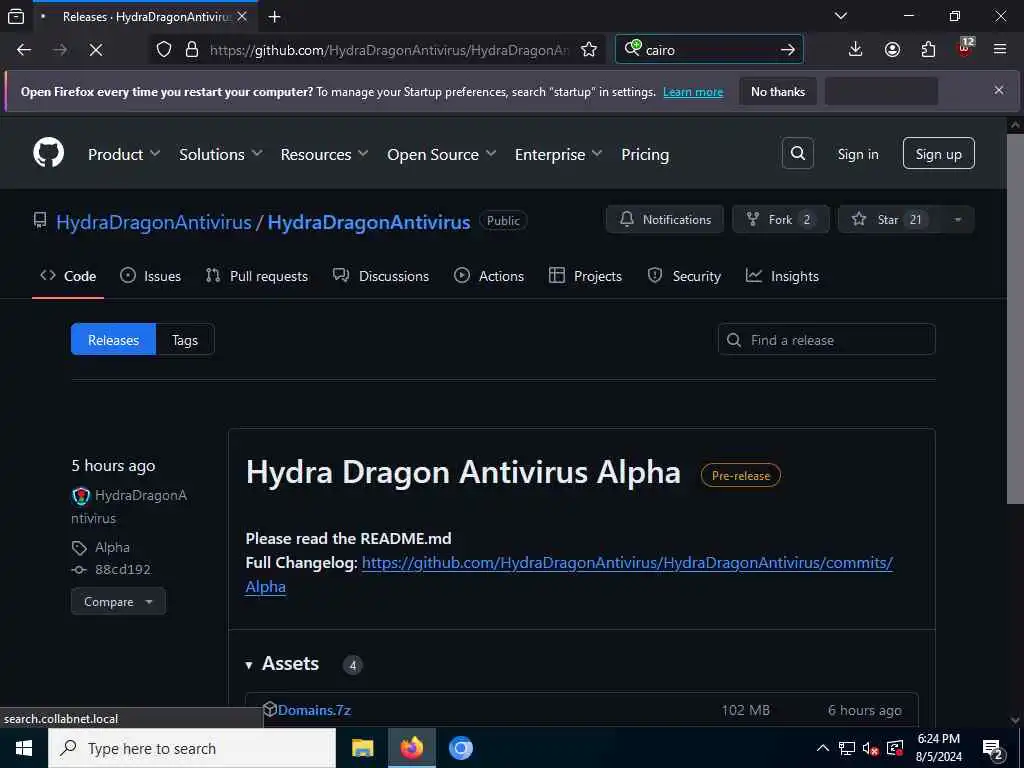
Task: Open the Firefox View icon in tab bar
Action: click(16, 16)
